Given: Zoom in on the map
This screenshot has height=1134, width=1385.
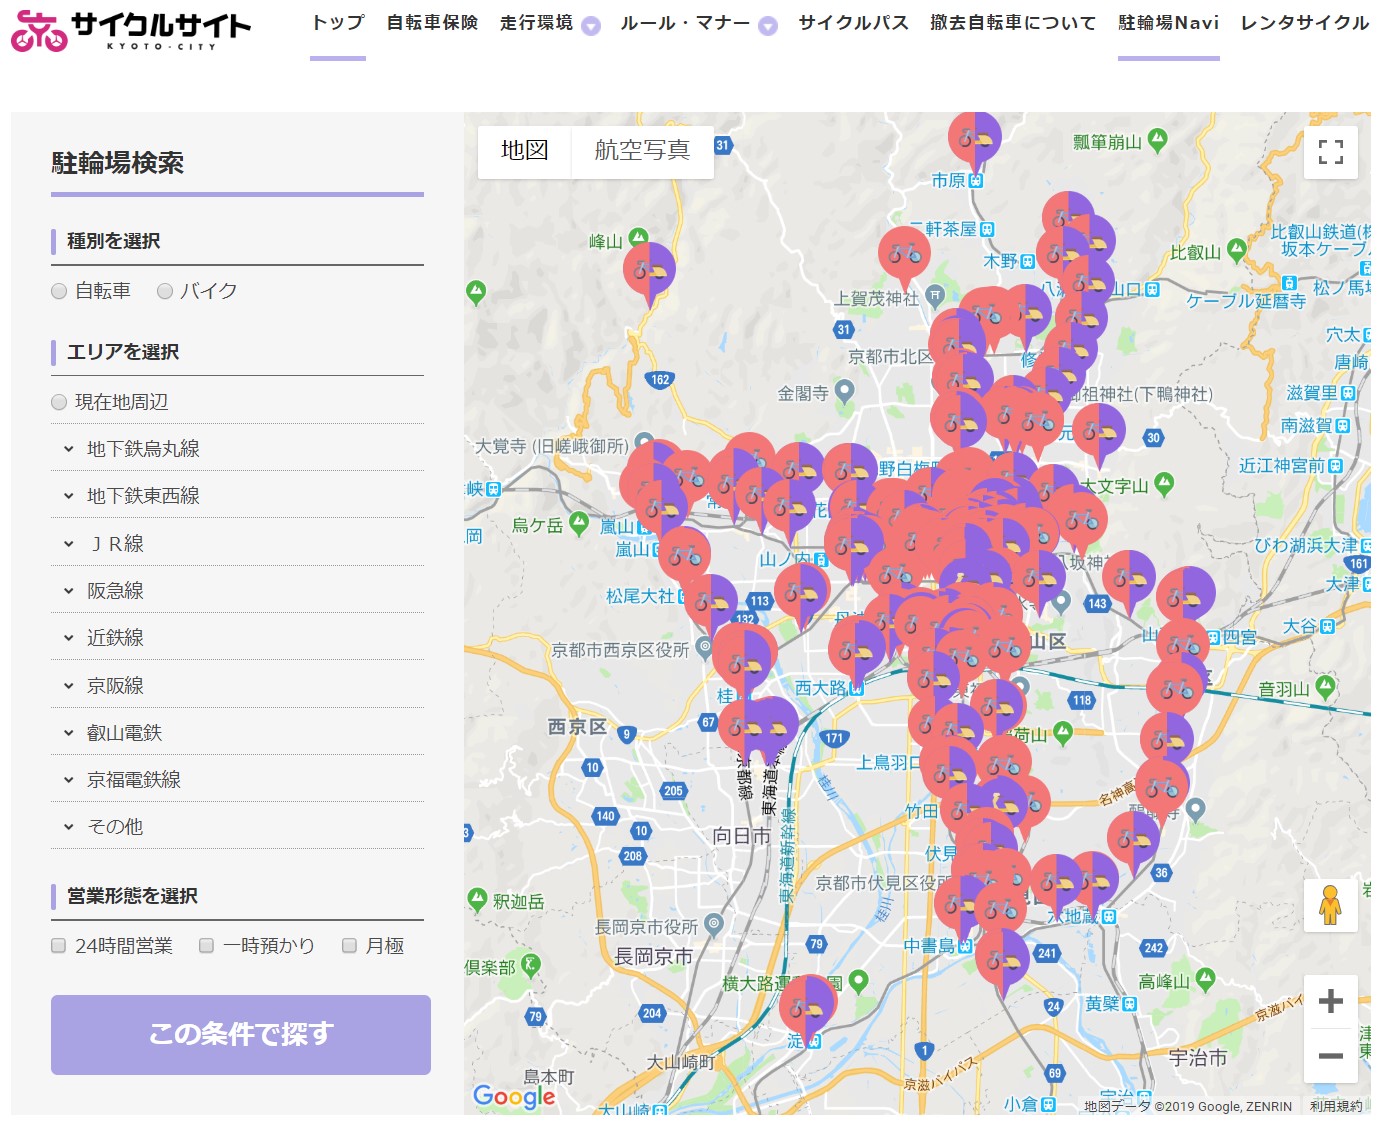Looking at the screenshot, I should [1330, 1001].
